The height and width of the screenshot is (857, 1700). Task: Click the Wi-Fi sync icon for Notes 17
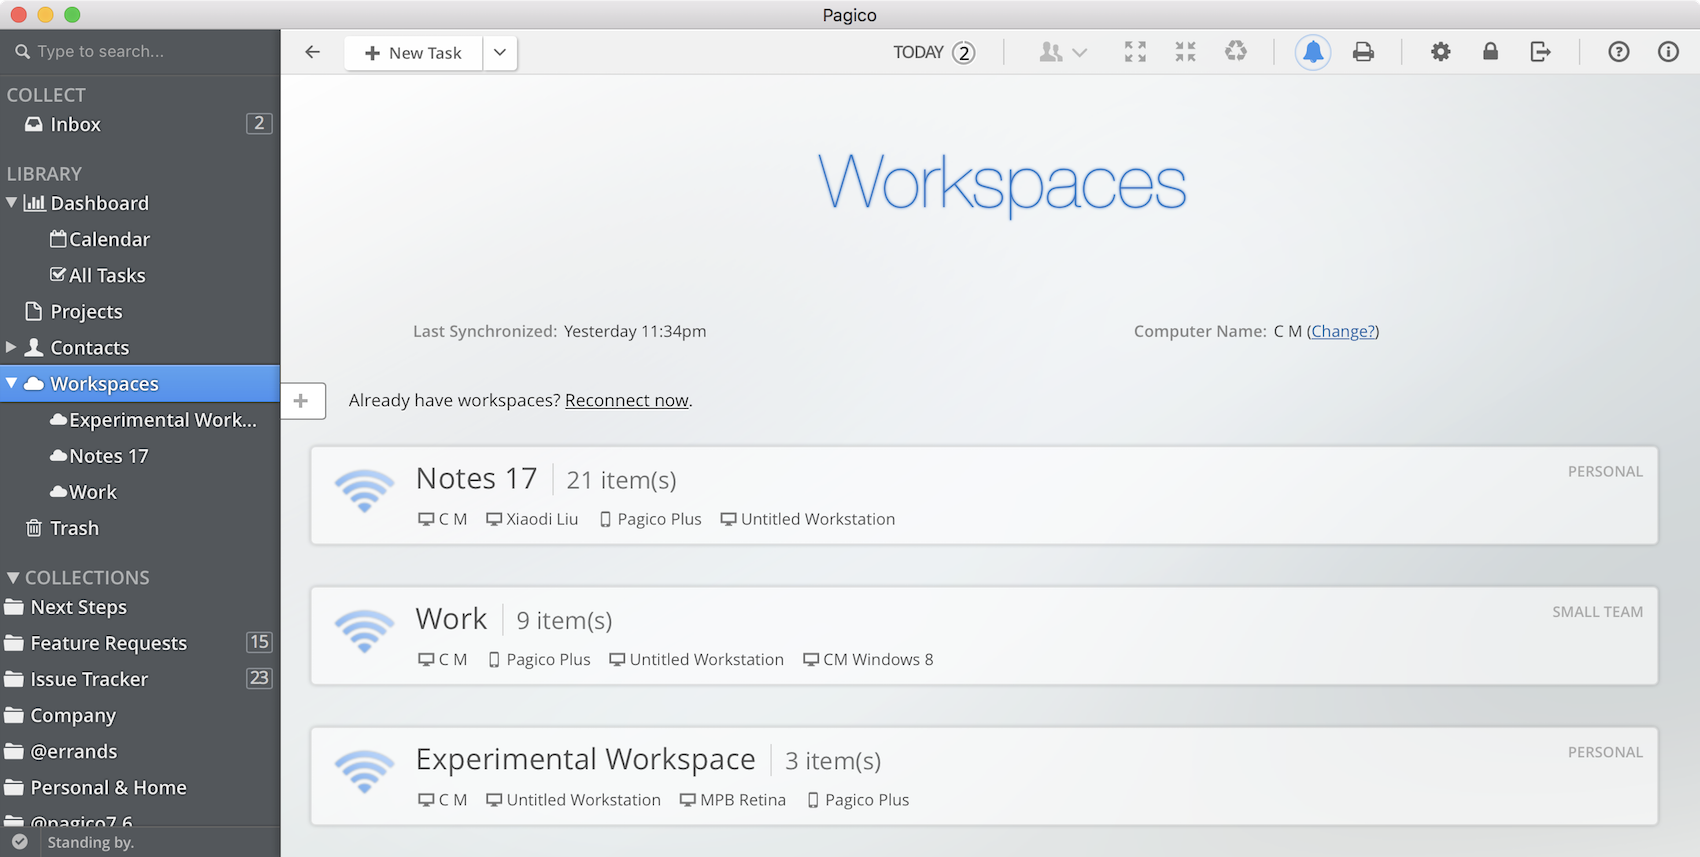click(364, 491)
